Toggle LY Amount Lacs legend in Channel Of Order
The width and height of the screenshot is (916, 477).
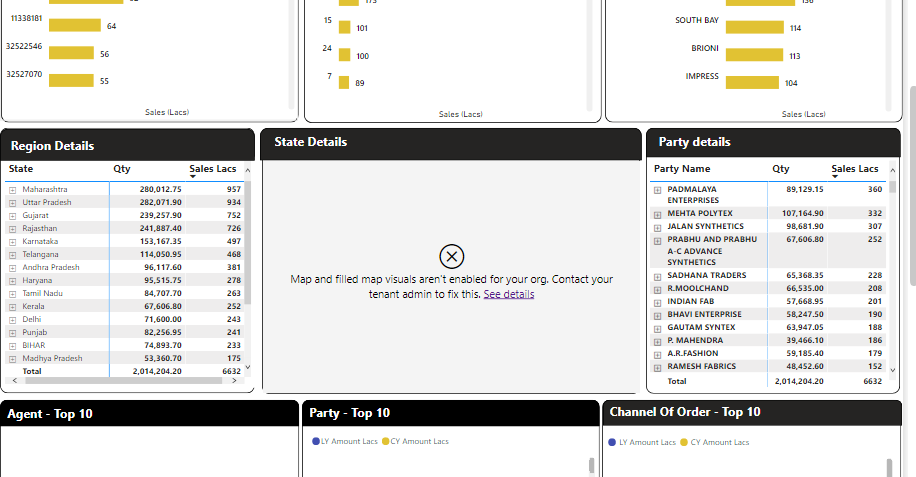pyautogui.click(x=642, y=443)
